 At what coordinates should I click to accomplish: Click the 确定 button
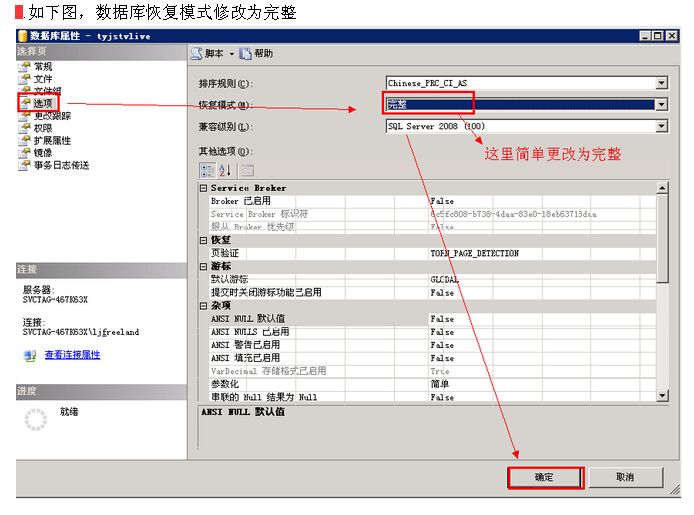tap(544, 477)
